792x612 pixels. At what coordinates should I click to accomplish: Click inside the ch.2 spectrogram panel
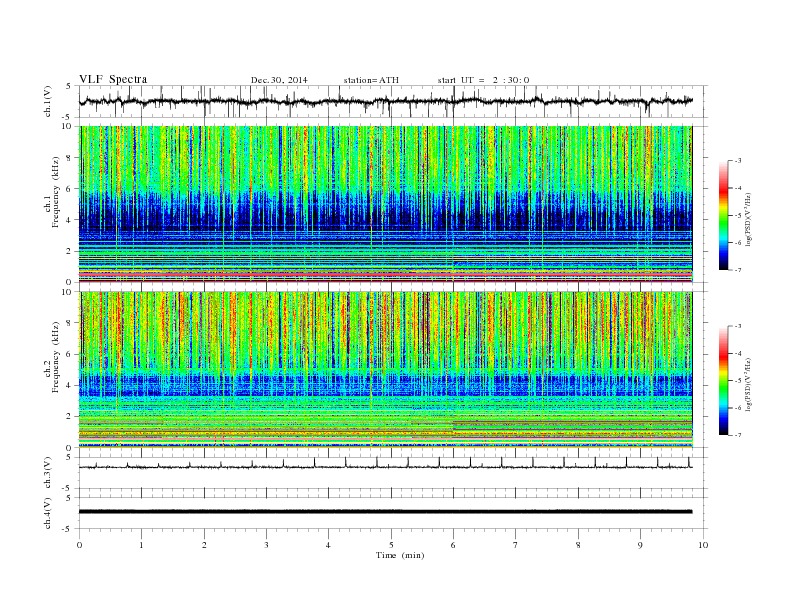385,370
